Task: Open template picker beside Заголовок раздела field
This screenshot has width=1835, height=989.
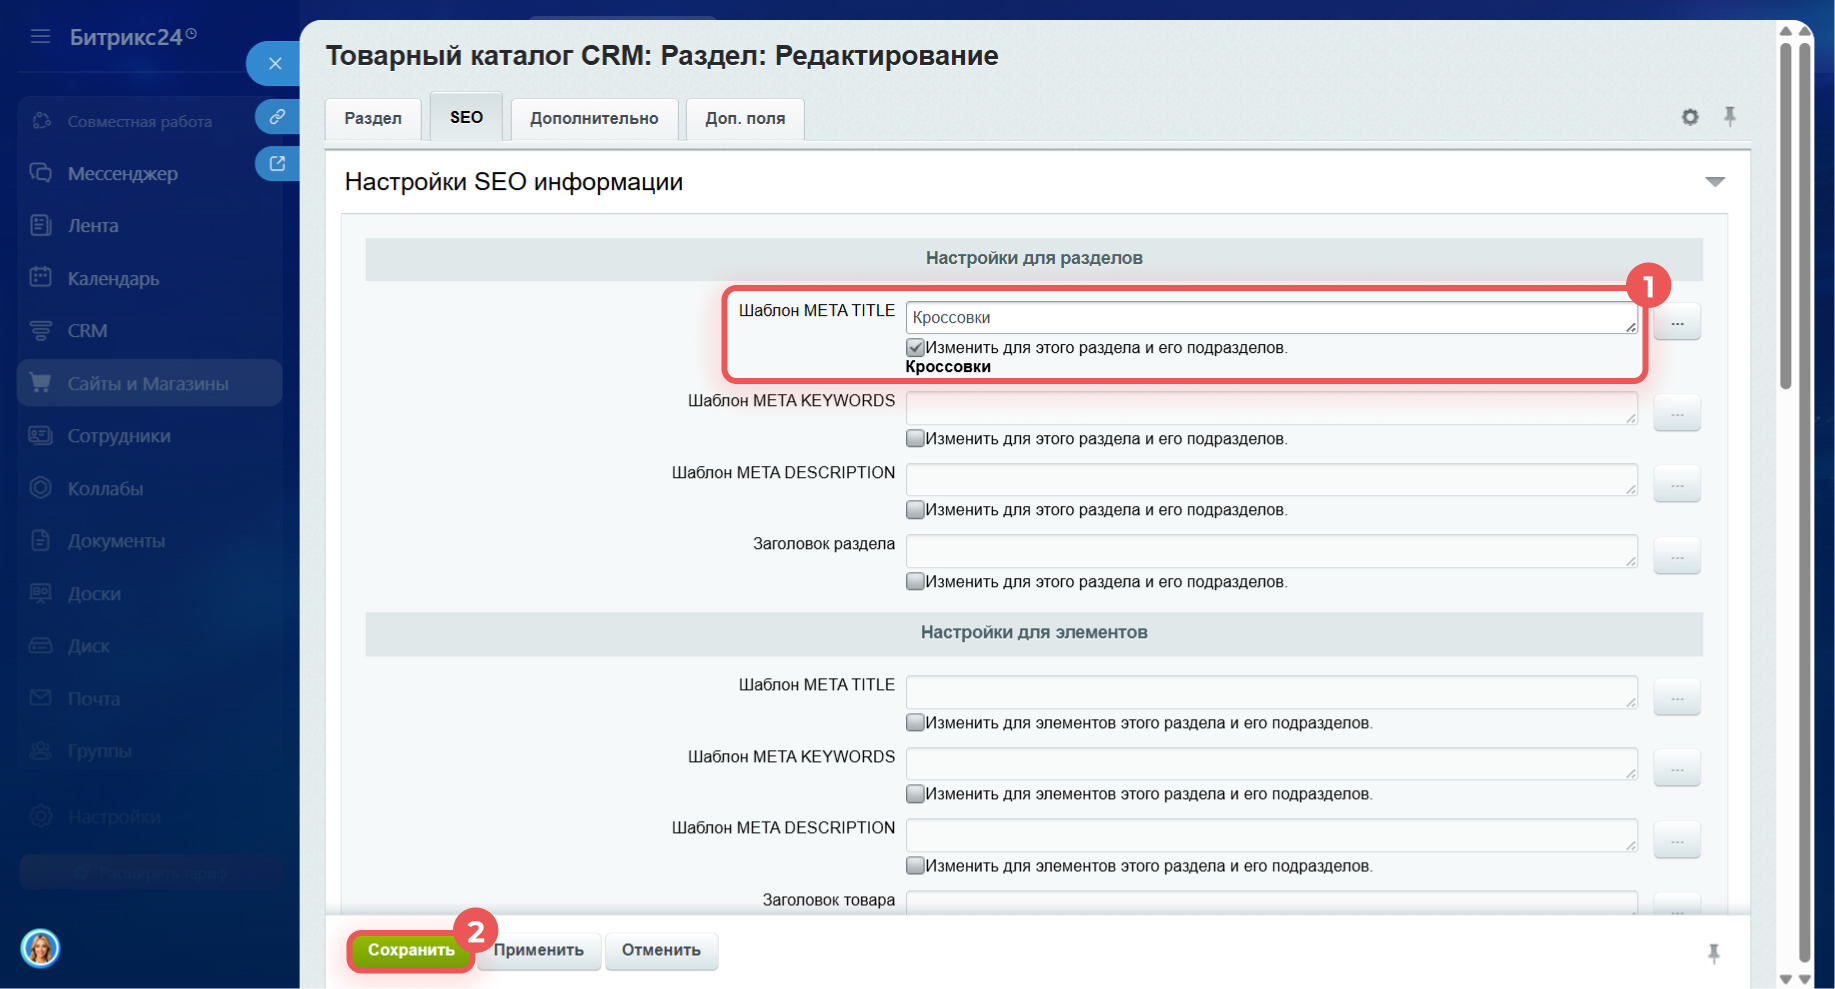Action: pos(1676,557)
